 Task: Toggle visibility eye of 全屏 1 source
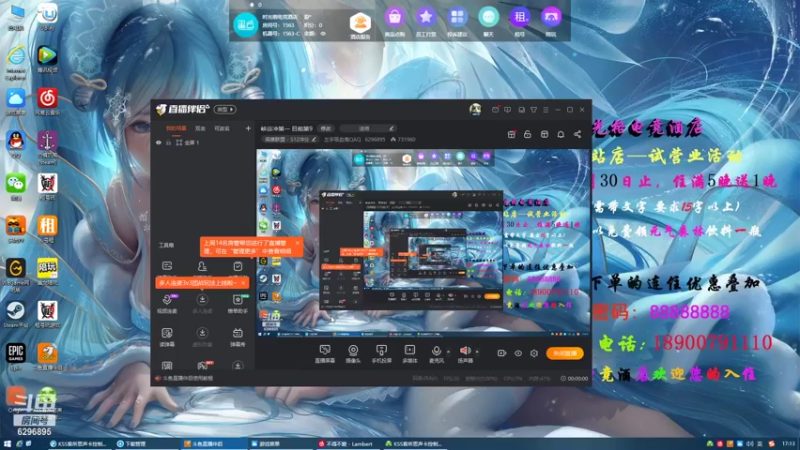pos(159,143)
